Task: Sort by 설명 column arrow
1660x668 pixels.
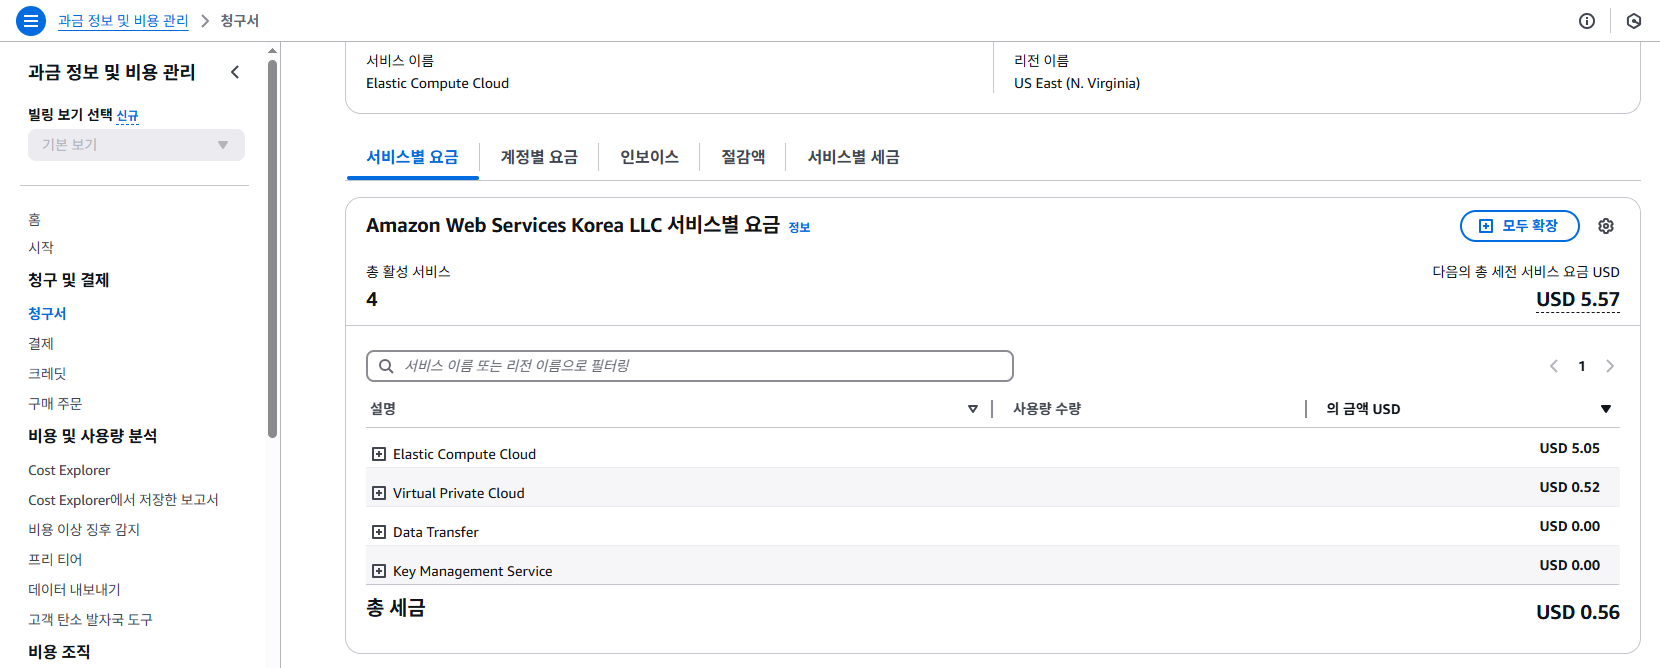Action: point(973,409)
